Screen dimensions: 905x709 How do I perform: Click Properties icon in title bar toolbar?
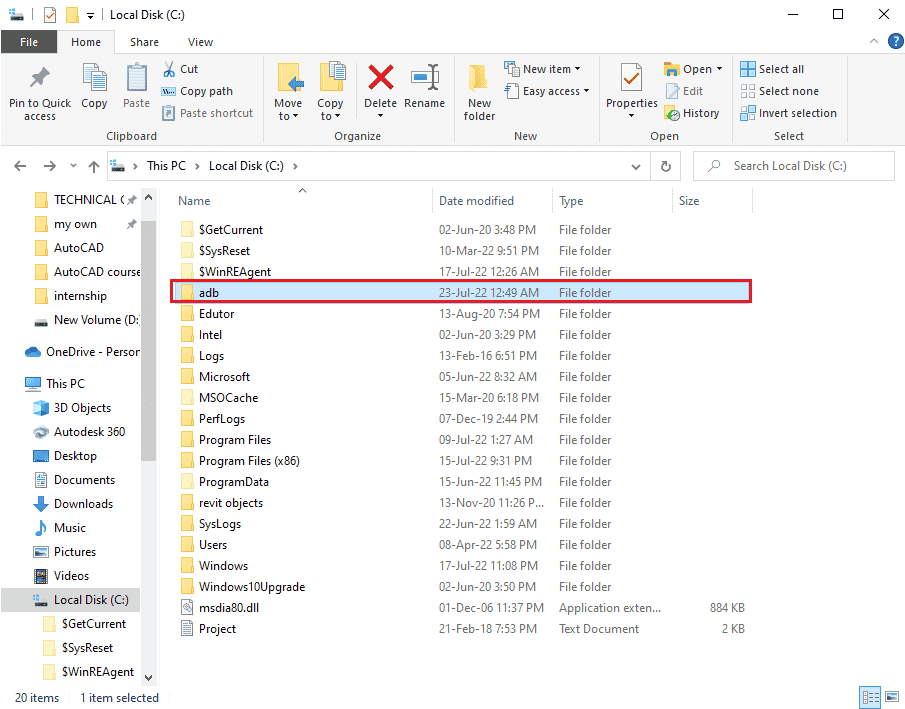click(x=50, y=15)
